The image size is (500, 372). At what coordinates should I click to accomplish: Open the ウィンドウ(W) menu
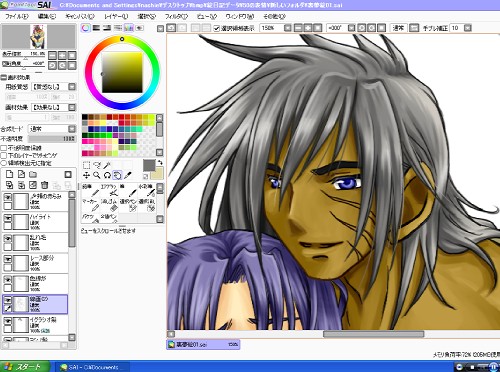240,16
